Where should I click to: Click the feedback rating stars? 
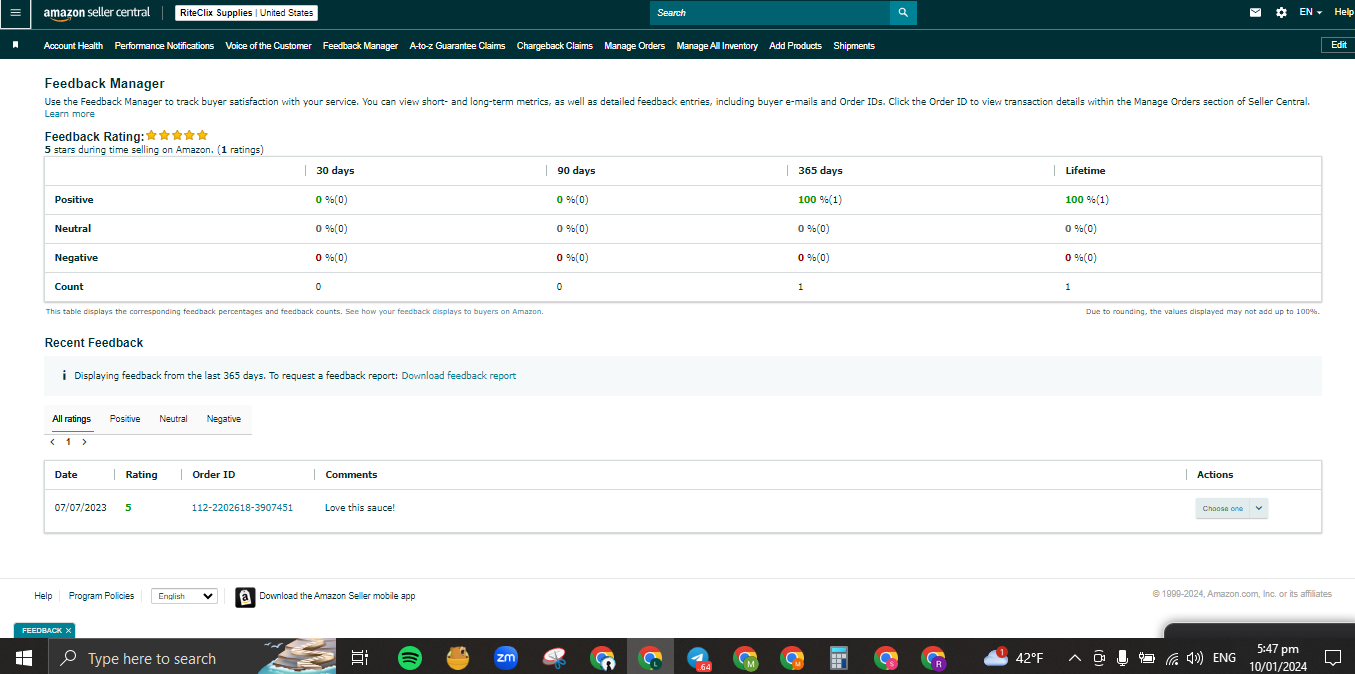pyautogui.click(x=177, y=135)
